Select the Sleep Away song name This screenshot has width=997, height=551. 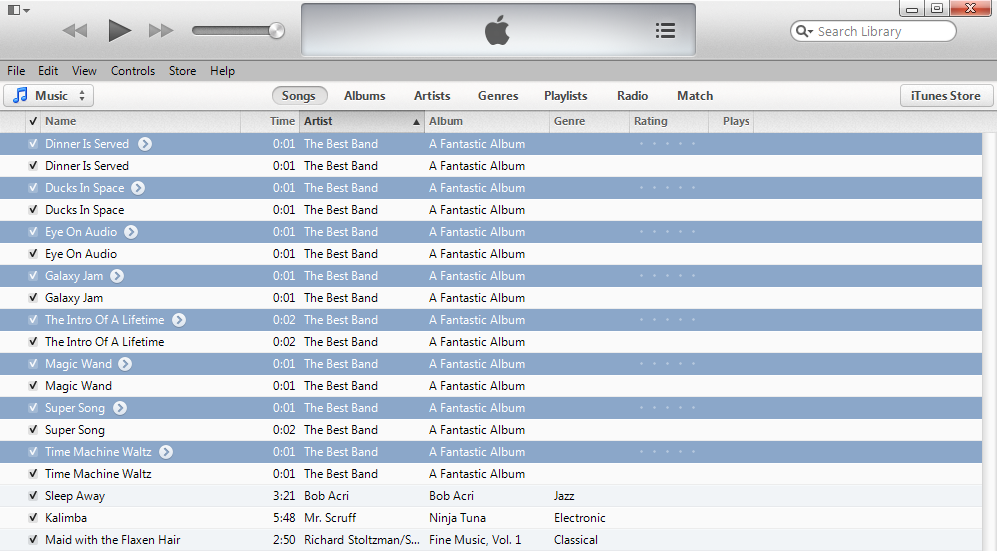pos(75,496)
